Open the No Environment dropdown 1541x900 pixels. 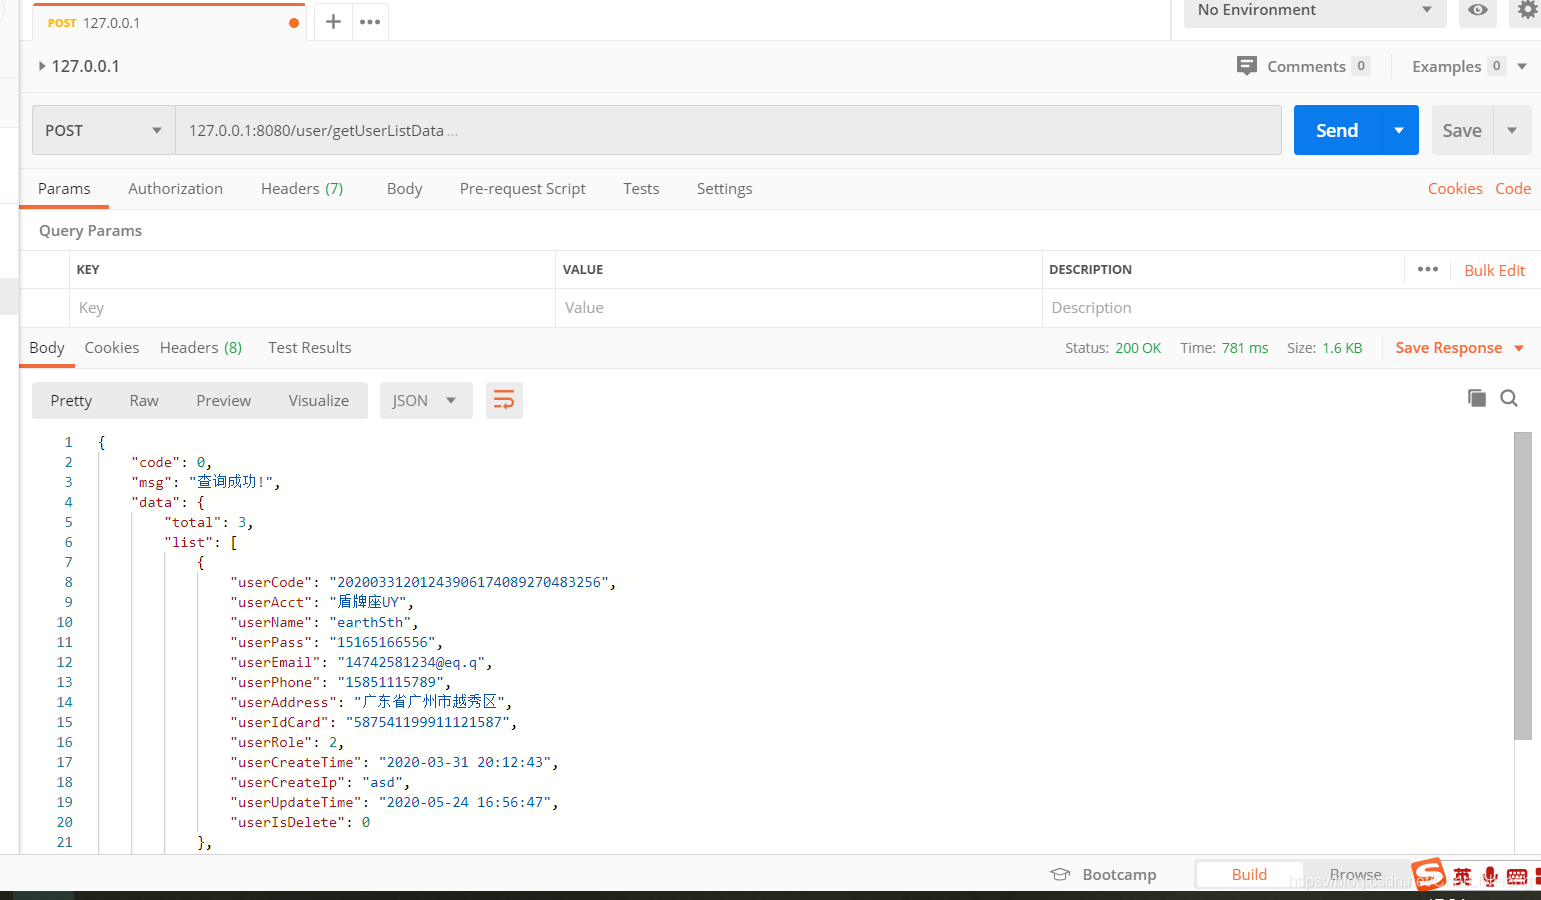1315,10
